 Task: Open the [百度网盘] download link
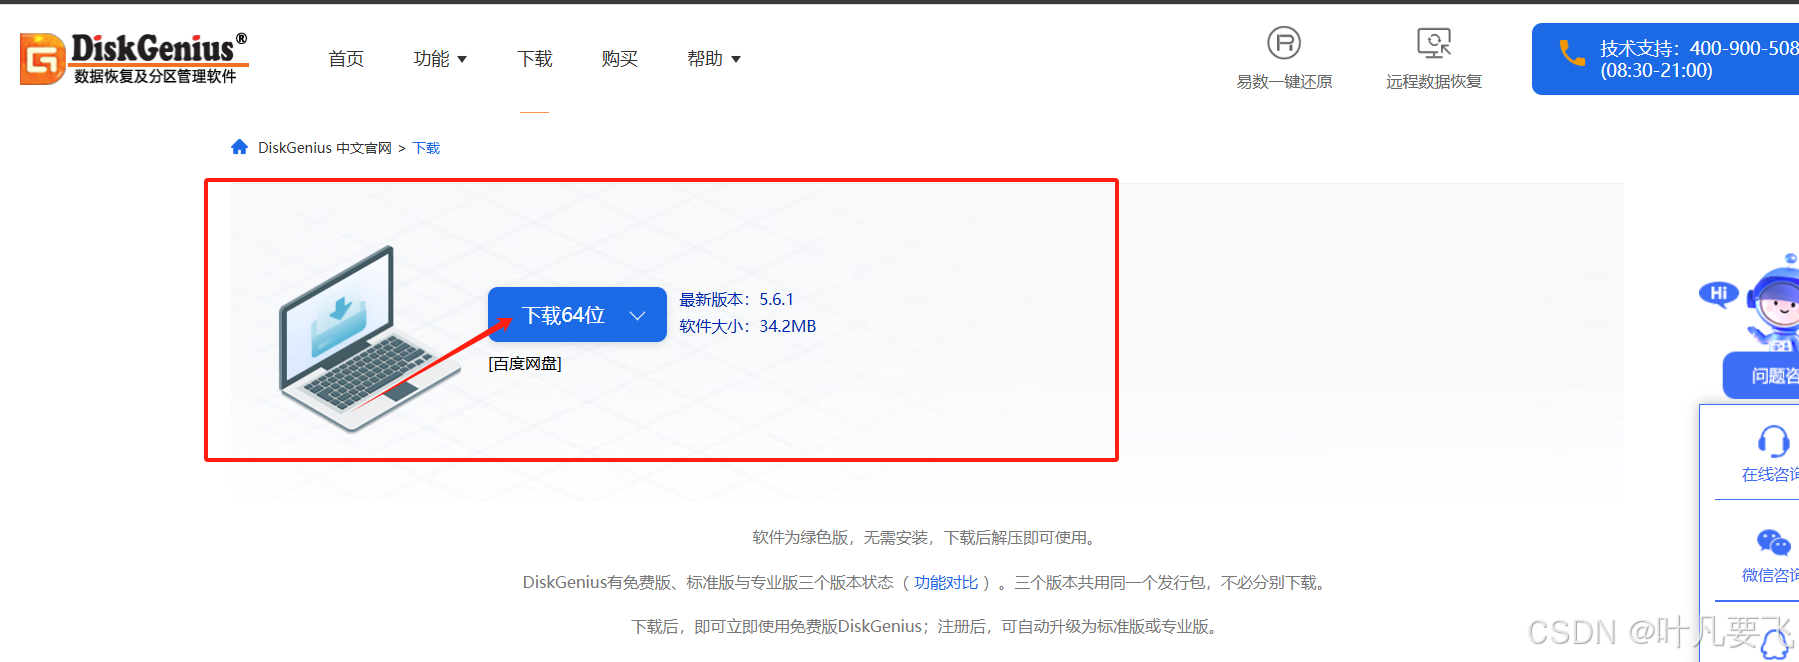coord(525,364)
